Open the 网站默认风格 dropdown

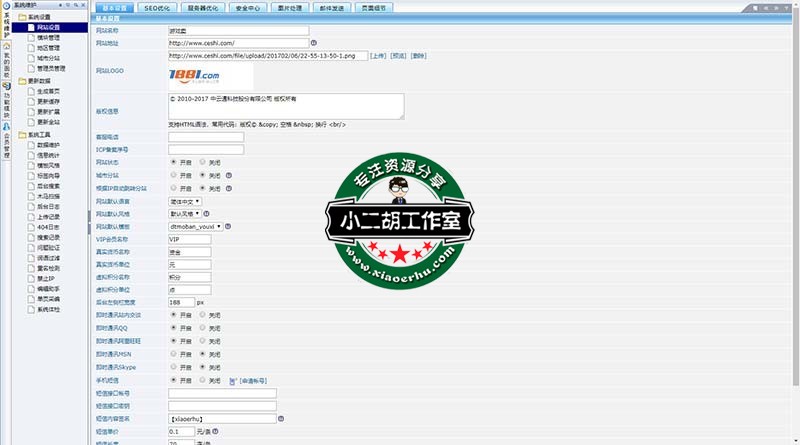(185, 213)
